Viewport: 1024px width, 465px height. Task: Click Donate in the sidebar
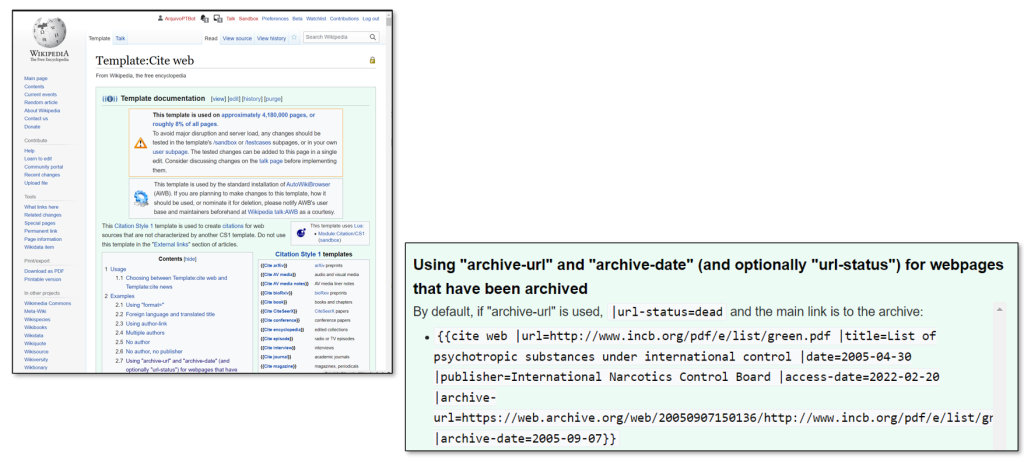coord(32,127)
